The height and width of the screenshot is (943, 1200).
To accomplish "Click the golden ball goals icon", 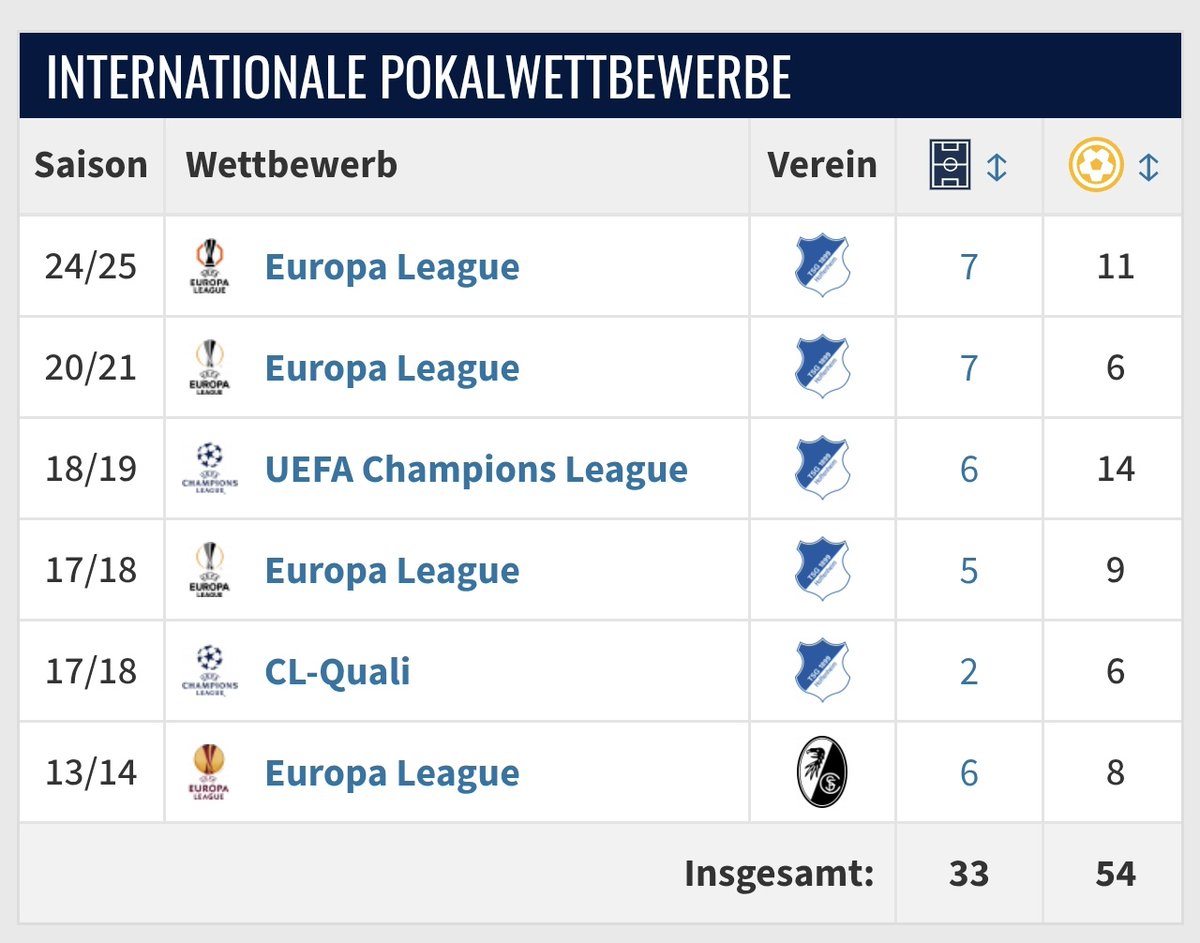I will pos(1094,166).
